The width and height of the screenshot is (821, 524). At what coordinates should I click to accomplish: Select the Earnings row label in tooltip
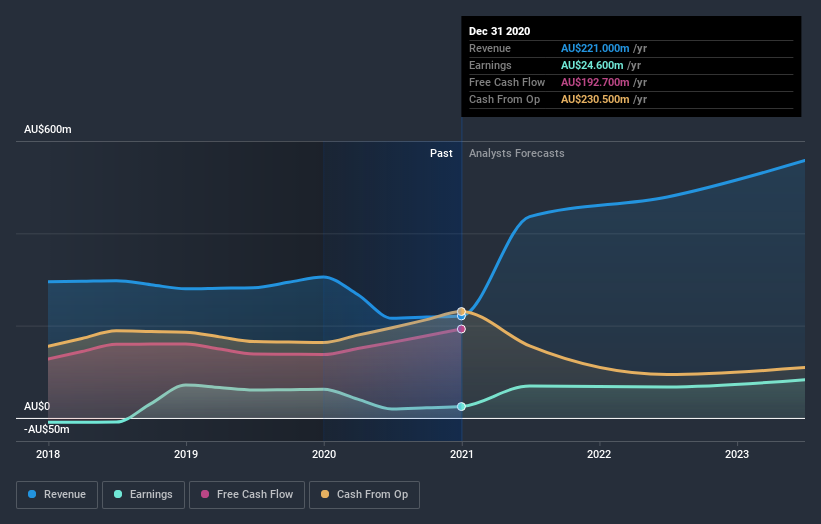490,65
